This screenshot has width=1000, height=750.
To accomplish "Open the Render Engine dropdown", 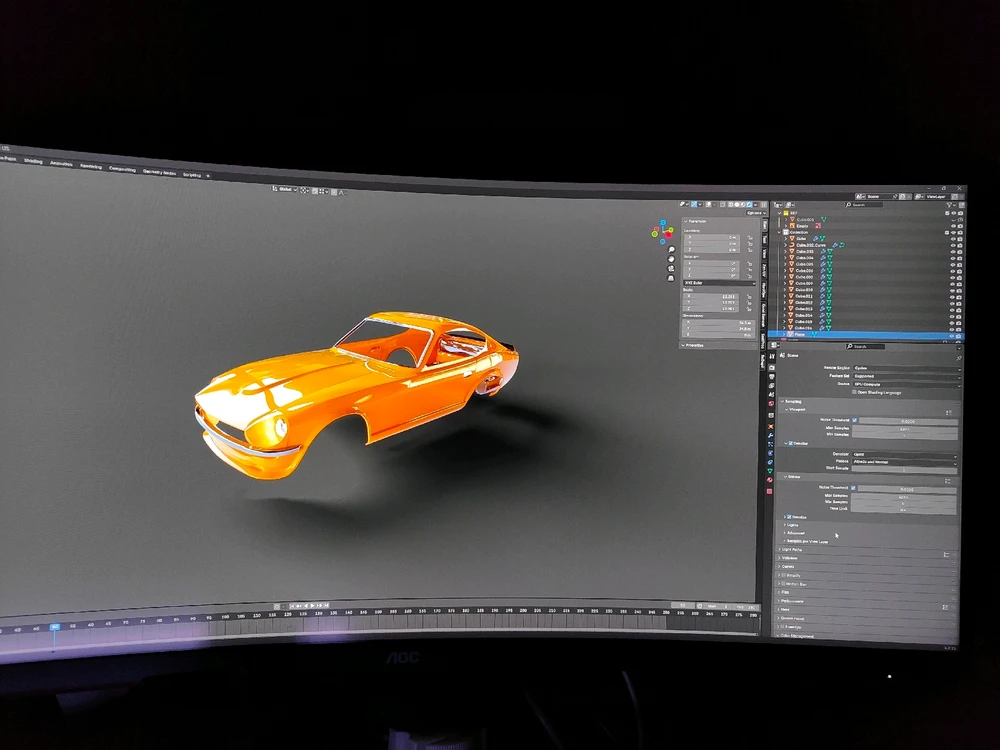I will pos(905,368).
